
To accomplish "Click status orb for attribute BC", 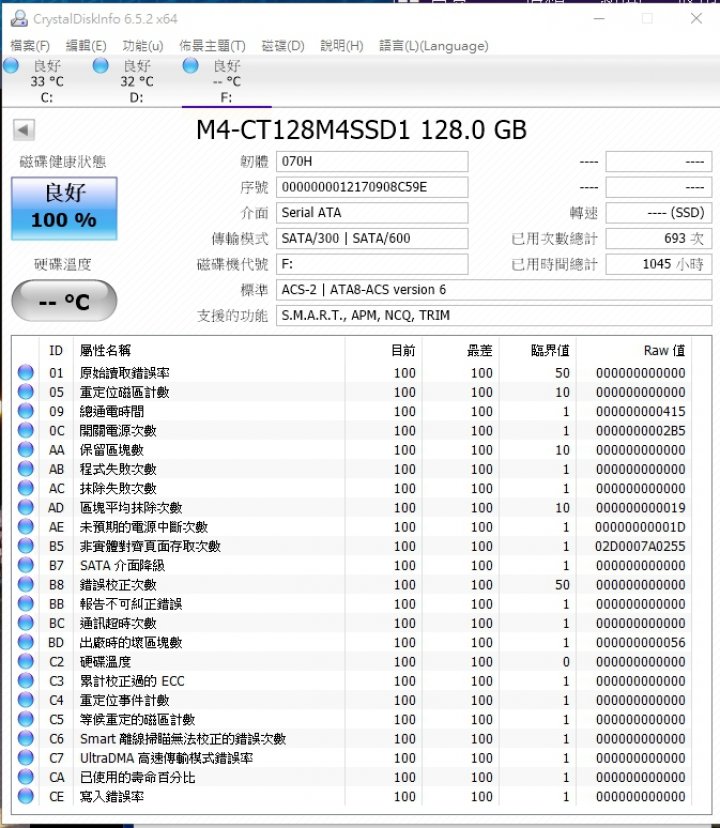I will (x=25, y=623).
